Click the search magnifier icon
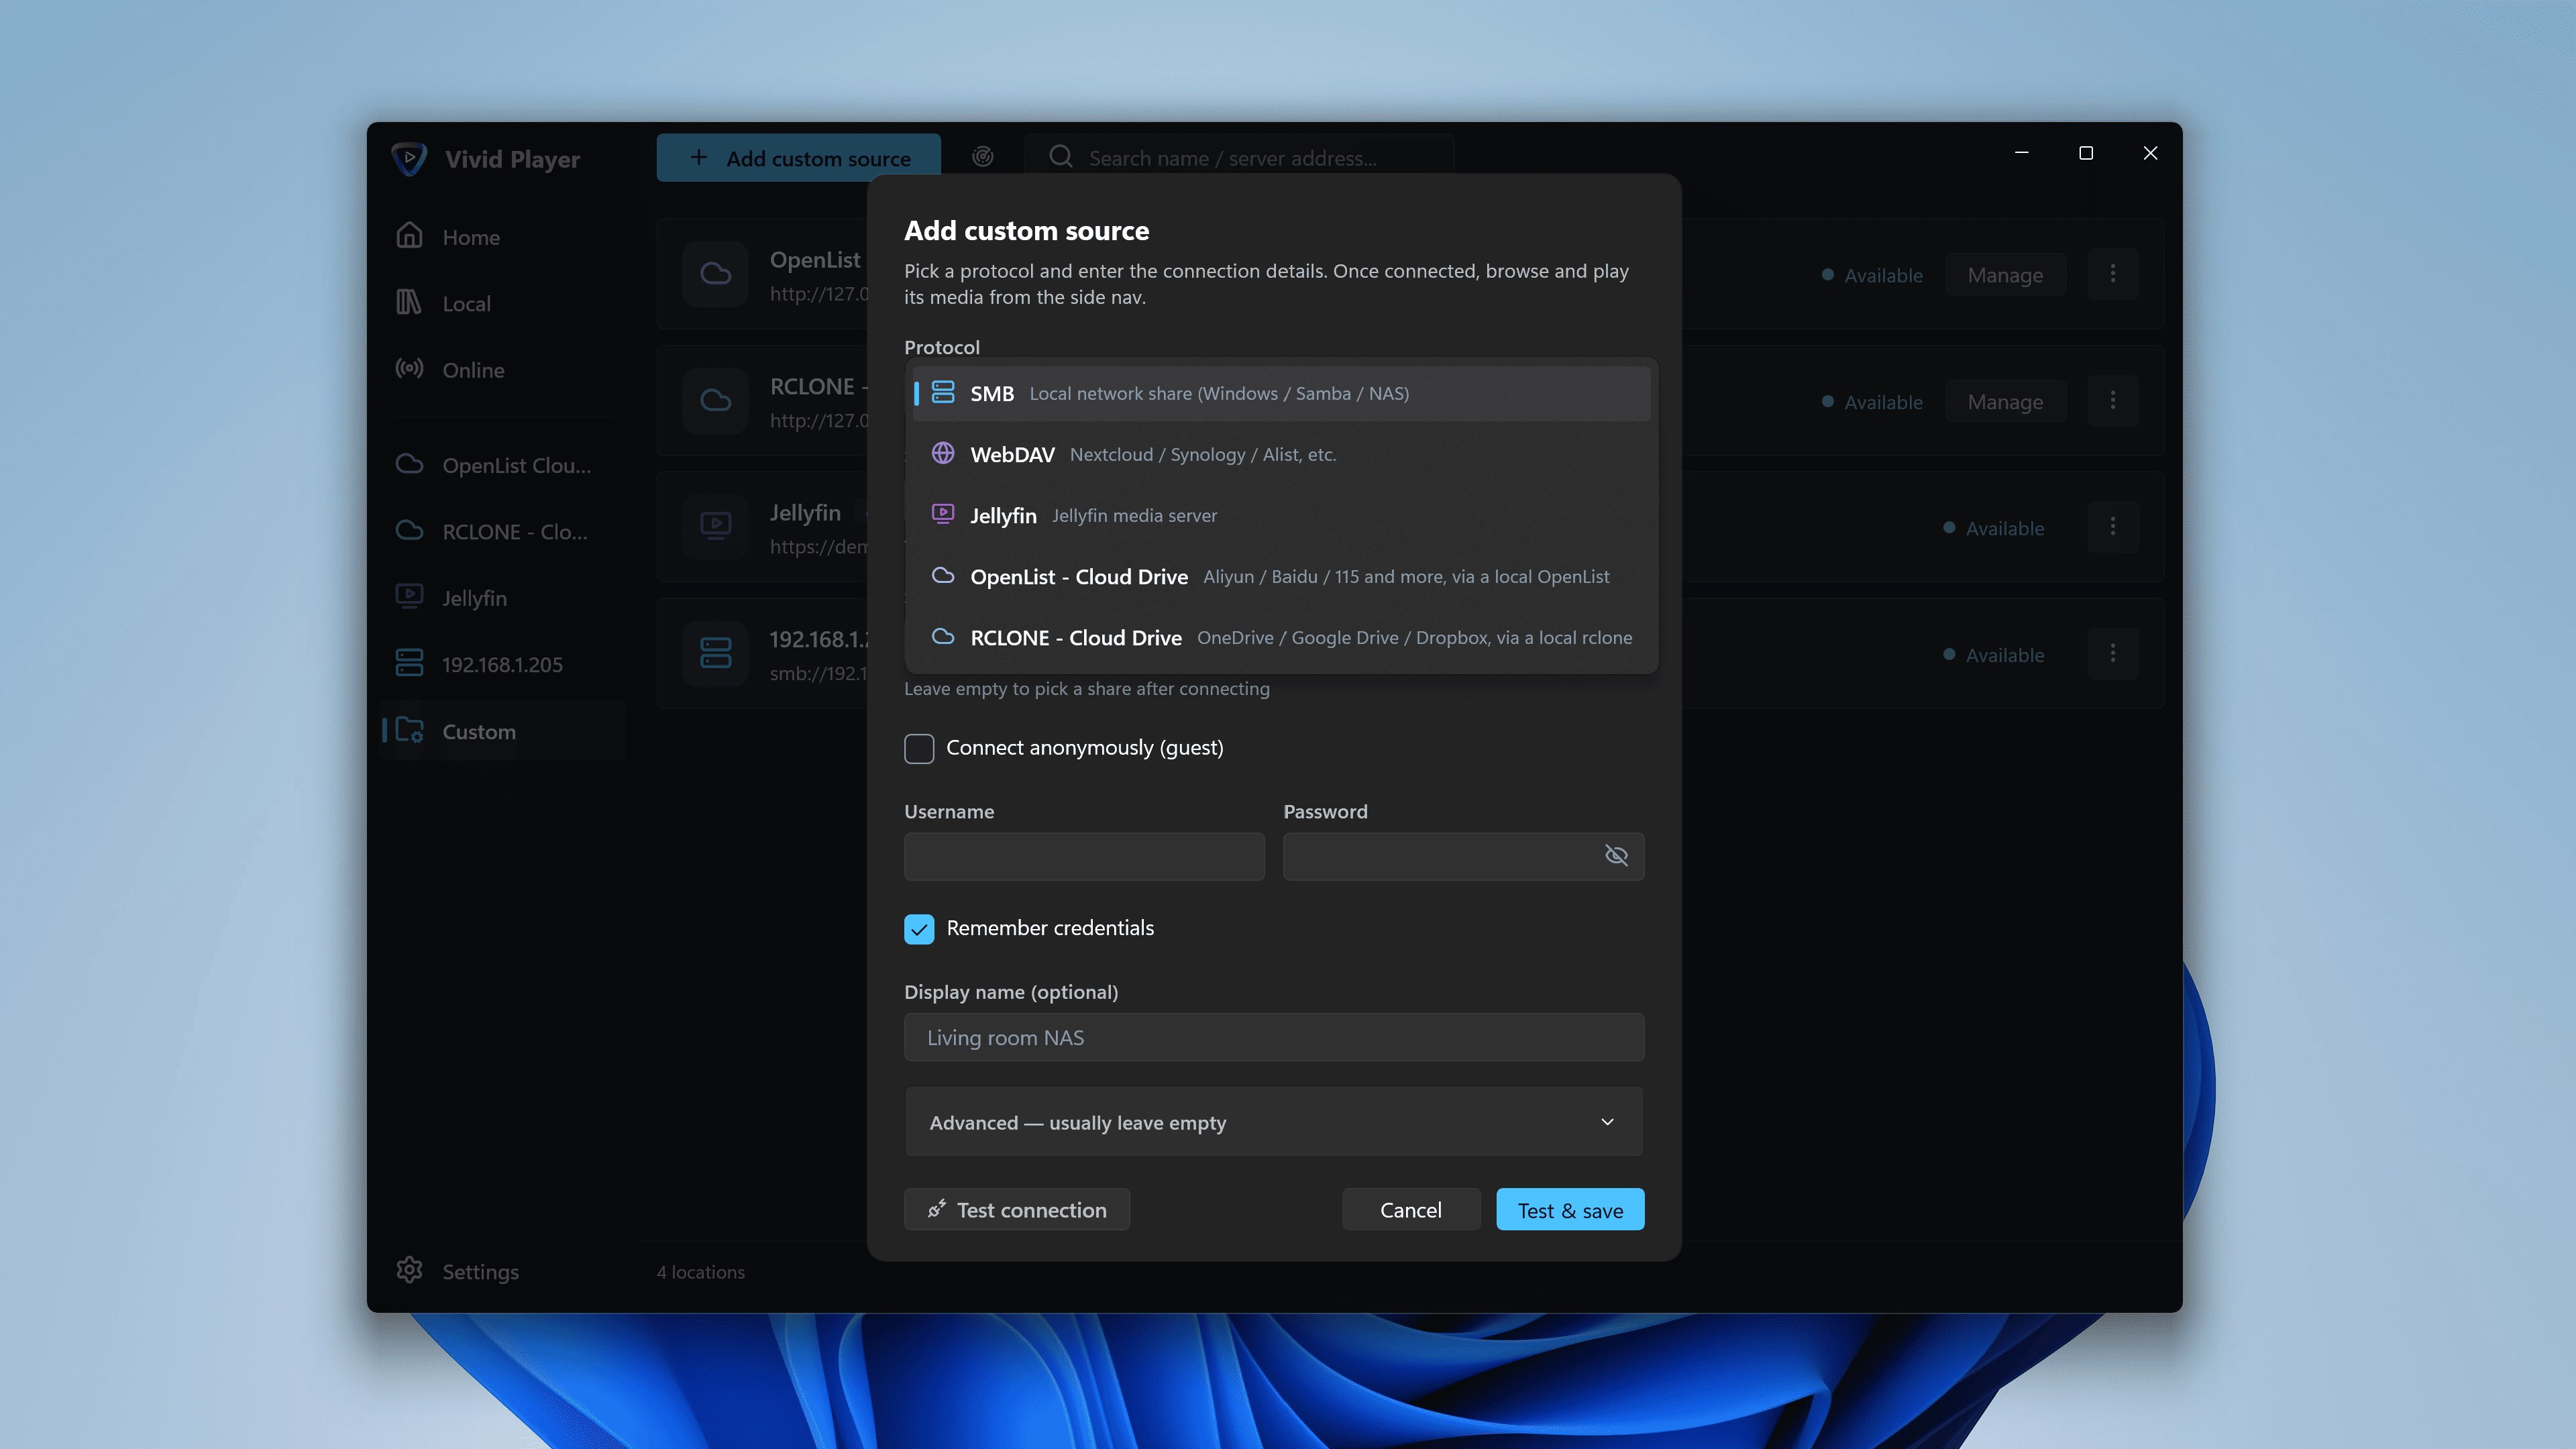The image size is (2576, 1449). (x=1061, y=157)
